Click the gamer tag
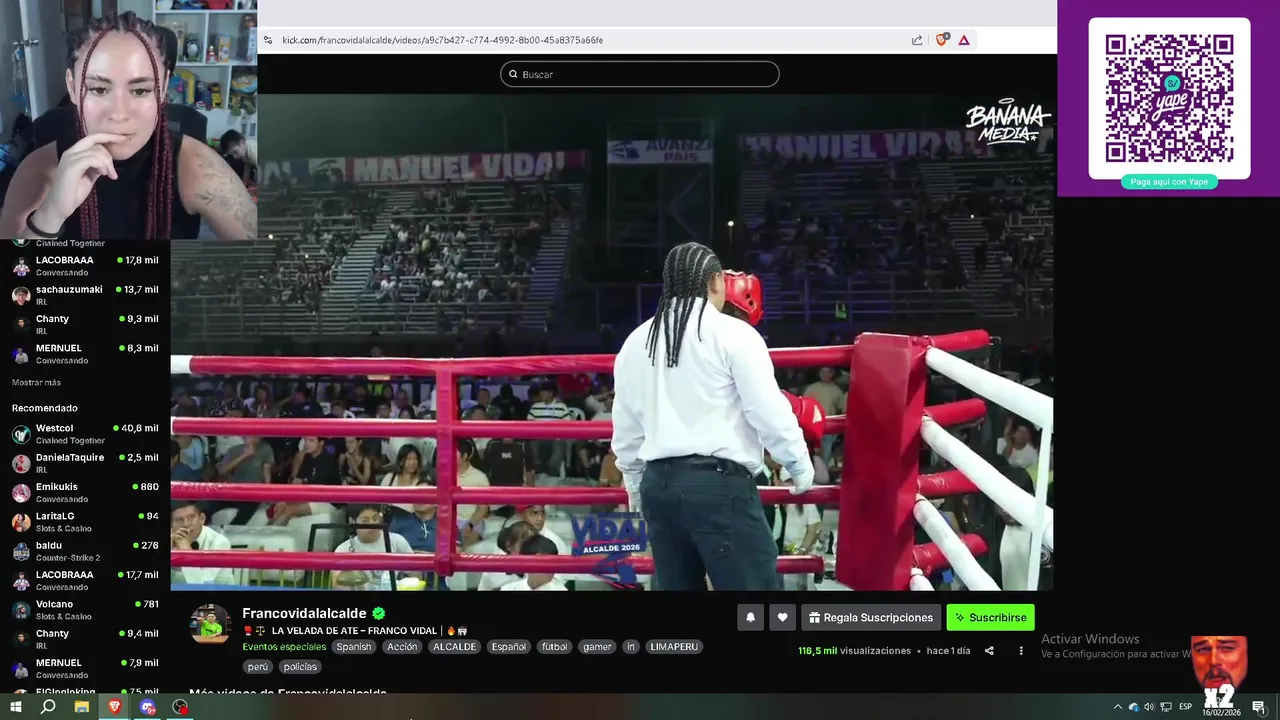The width and height of the screenshot is (1280, 720). [597, 647]
